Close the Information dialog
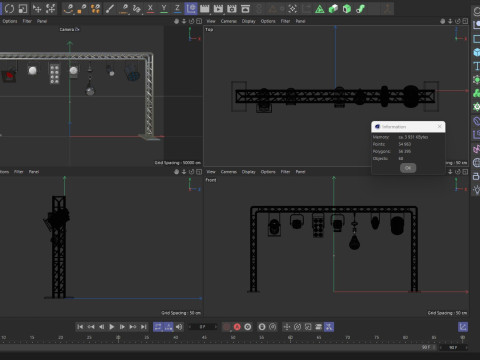 pyautogui.click(x=439, y=126)
